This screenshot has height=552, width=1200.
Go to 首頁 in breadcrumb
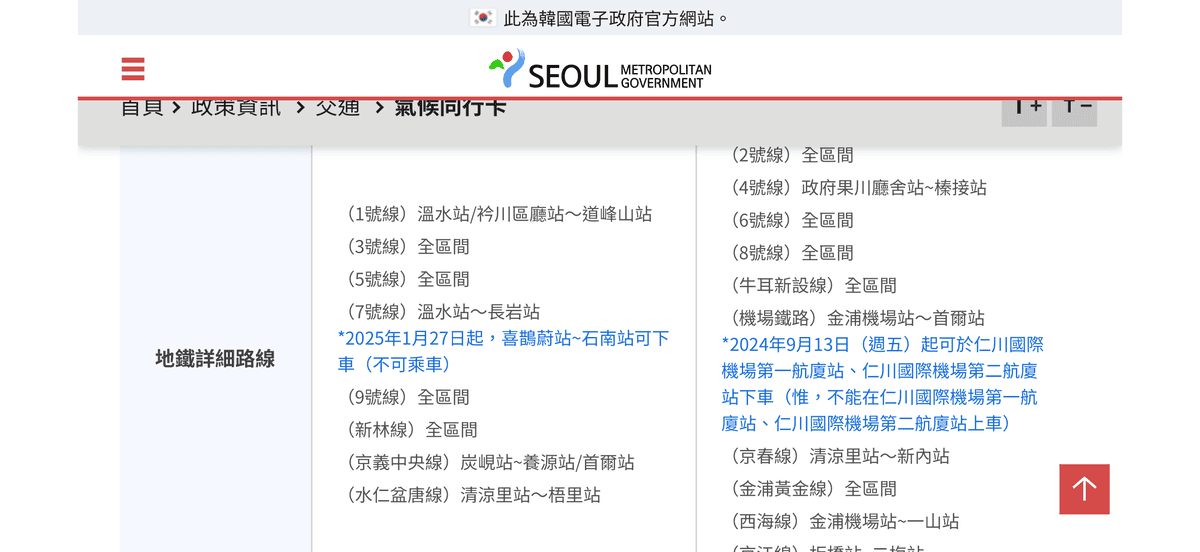(141, 107)
